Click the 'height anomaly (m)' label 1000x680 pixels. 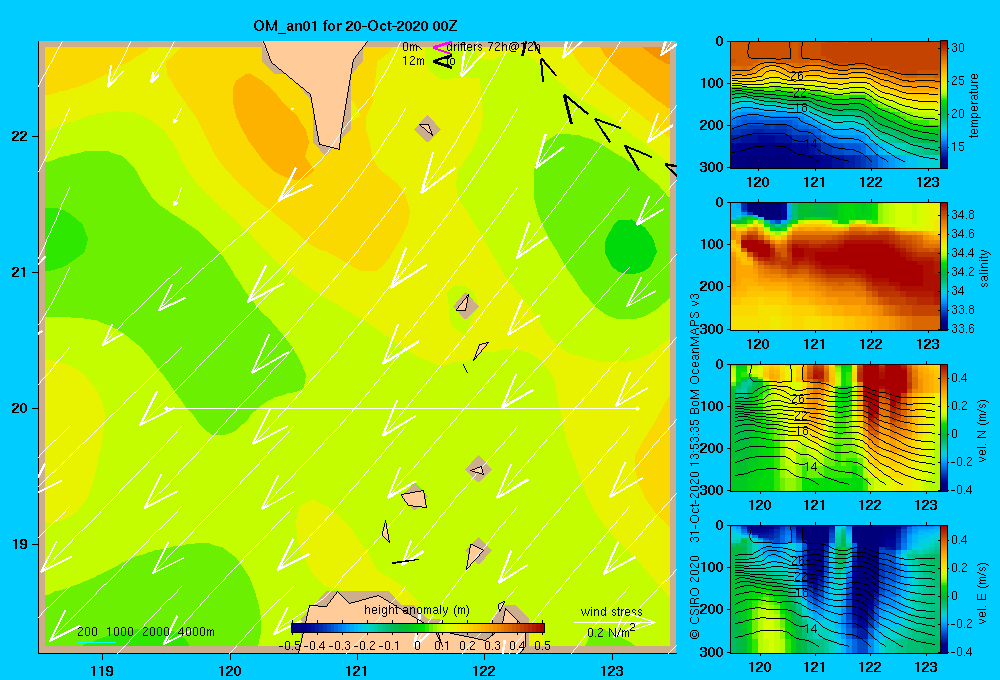416,610
